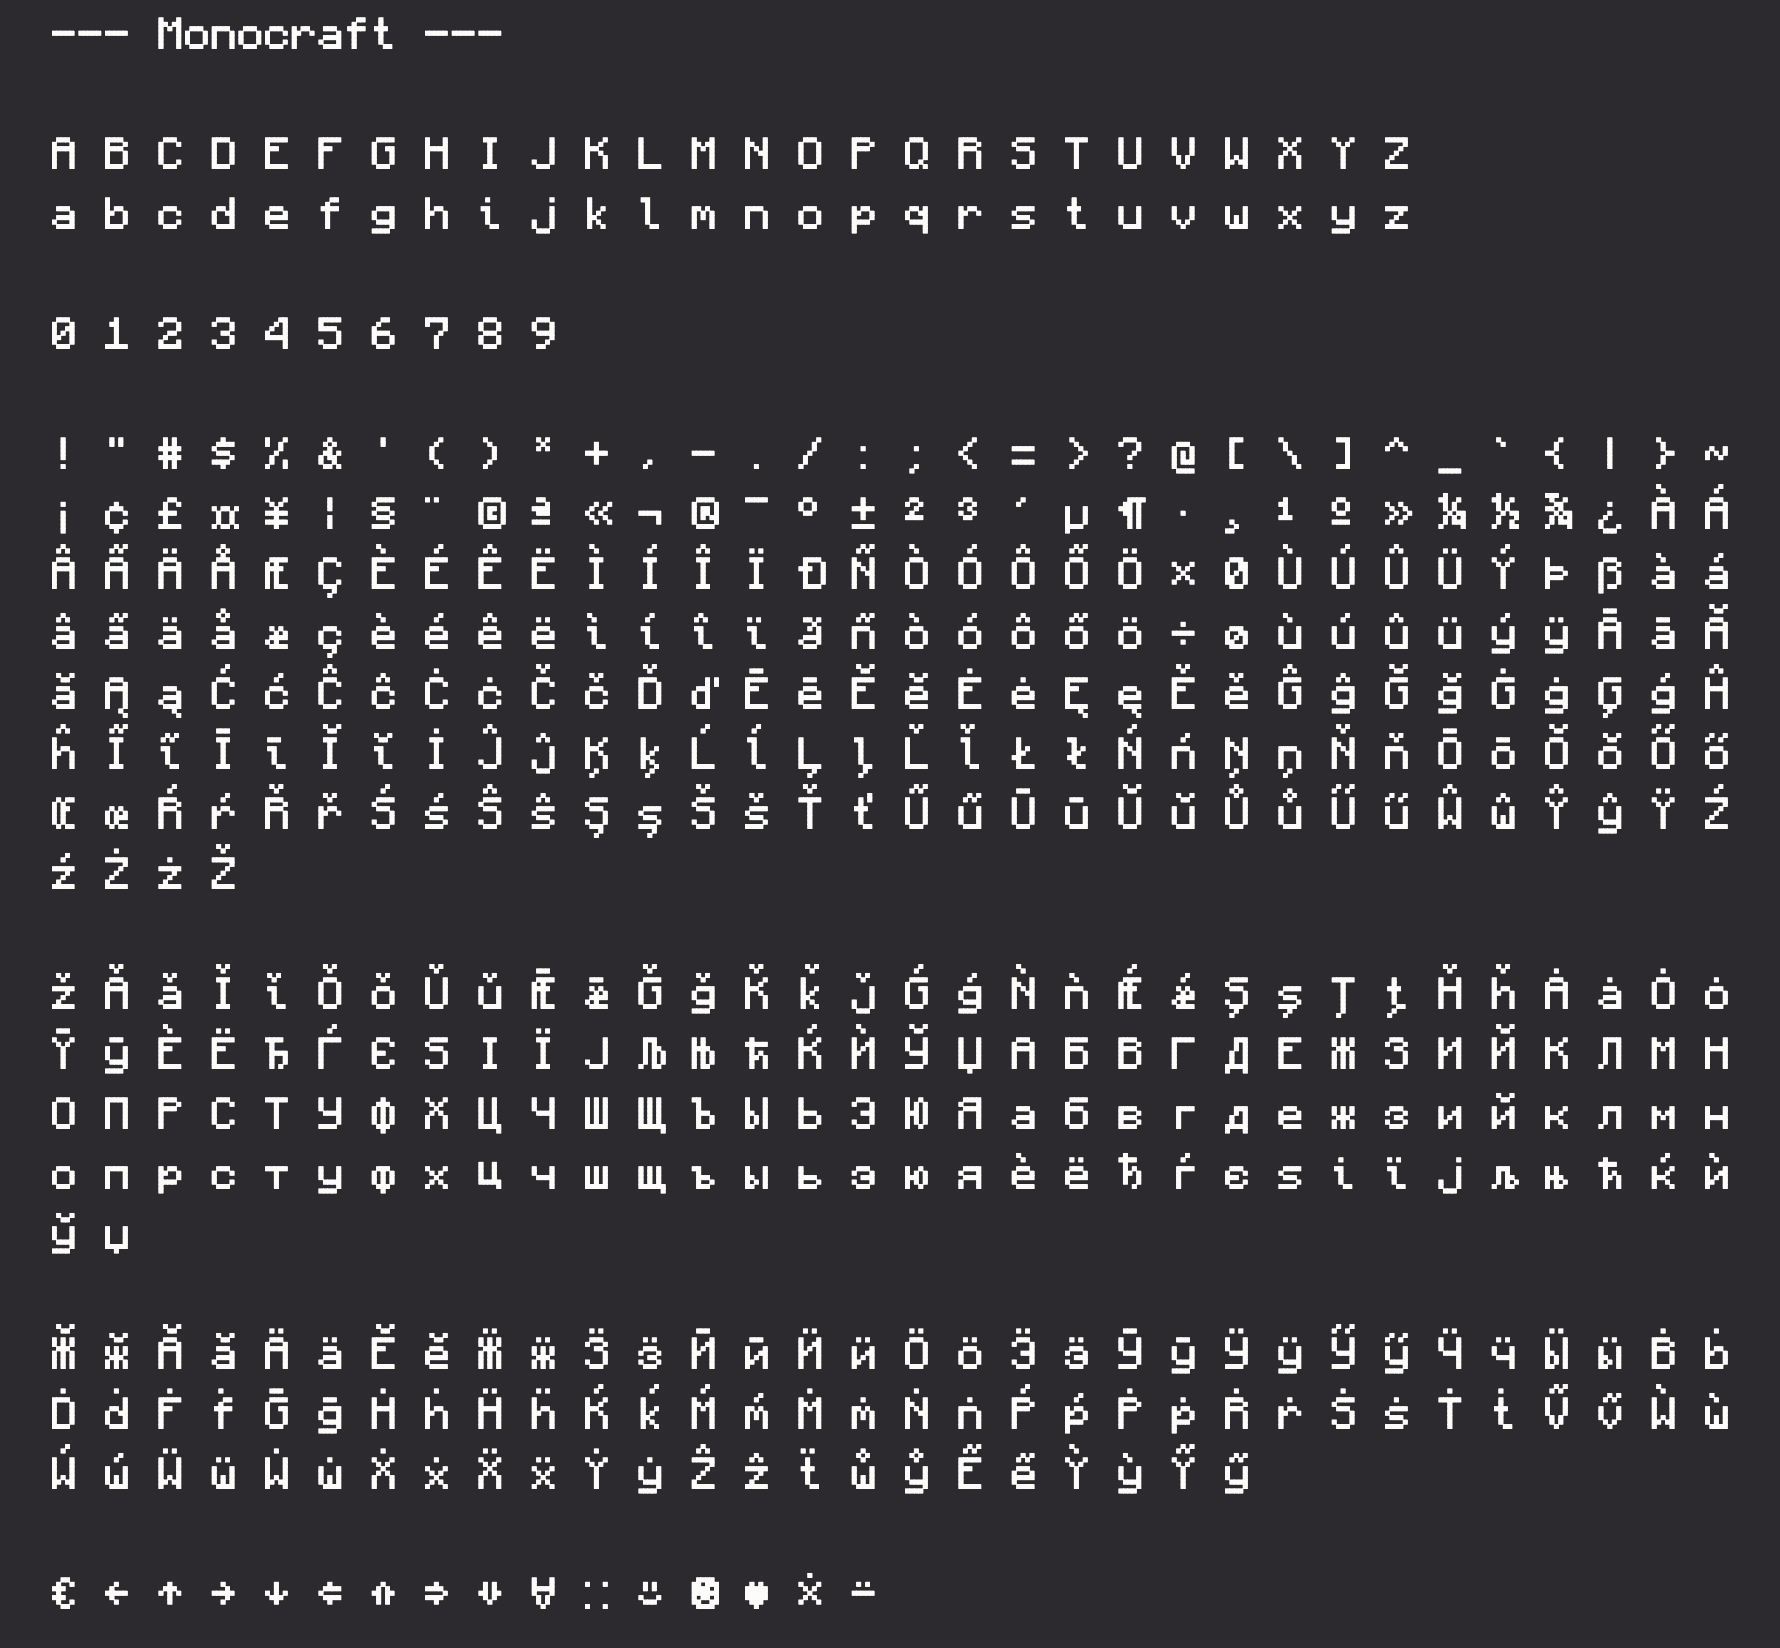Screen dimensions: 1780x1648
Task: Click the single up arrow symbol
Action: [170, 1592]
